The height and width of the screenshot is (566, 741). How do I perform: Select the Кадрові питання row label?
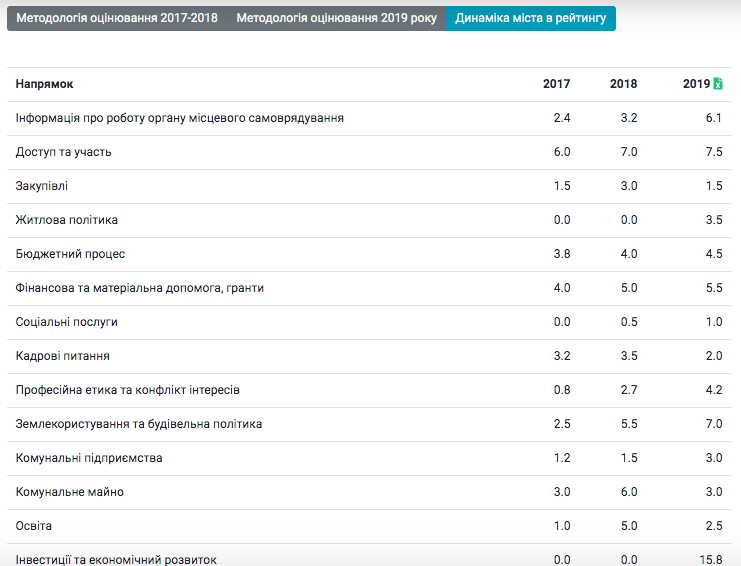62,356
